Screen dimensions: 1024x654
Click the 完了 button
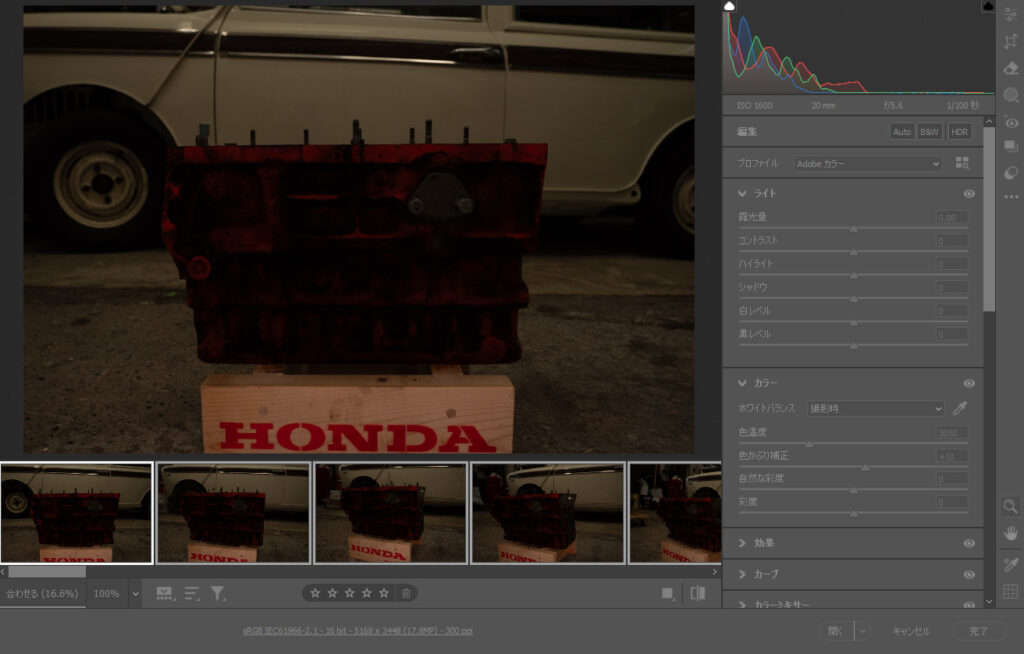point(978,631)
